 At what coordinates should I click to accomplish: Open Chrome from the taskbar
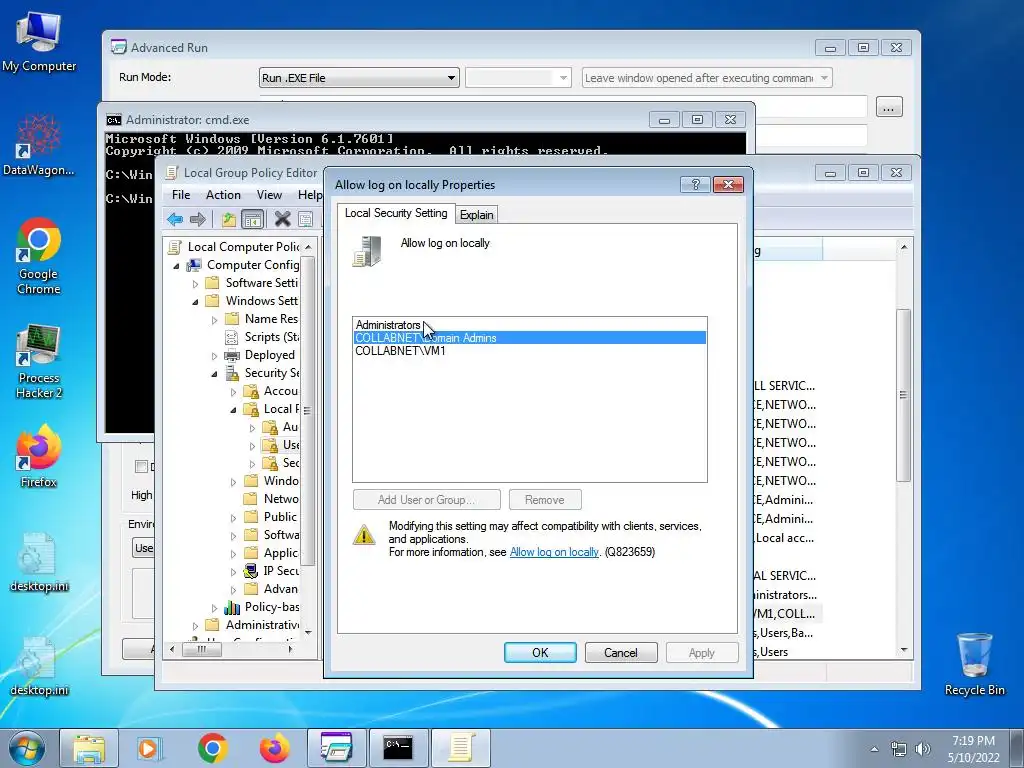212,748
